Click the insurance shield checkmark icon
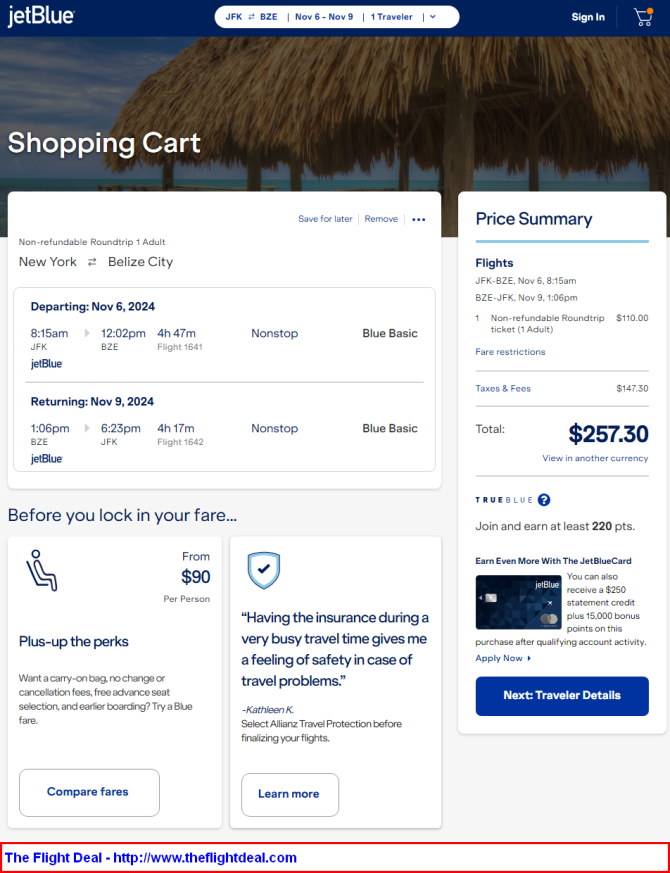 coord(264,570)
